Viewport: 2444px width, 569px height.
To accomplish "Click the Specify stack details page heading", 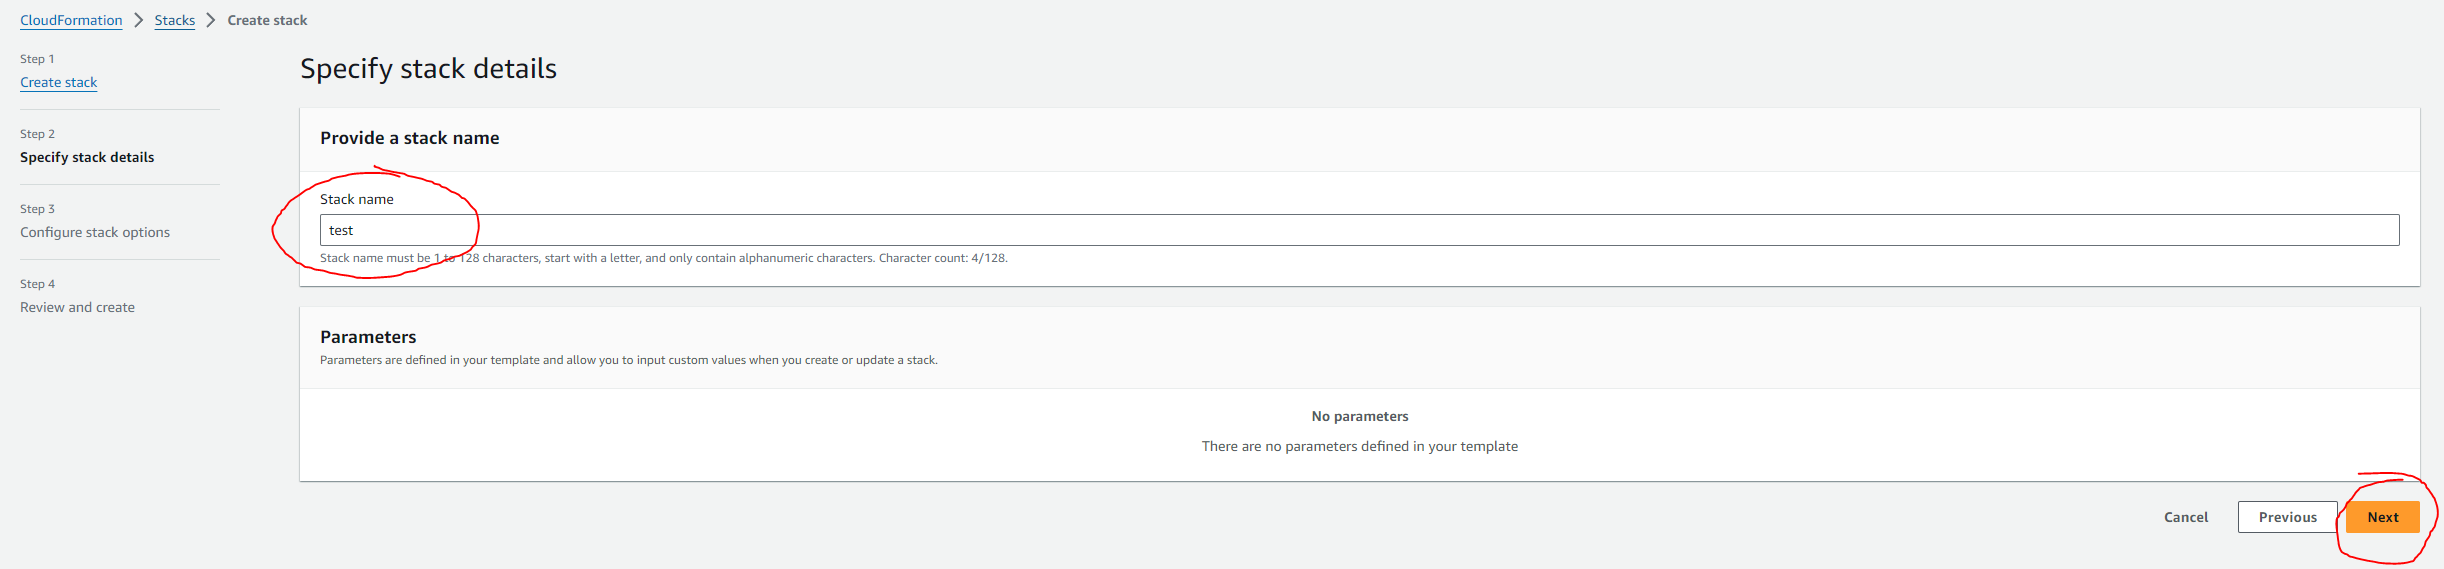I will coord(428,68).
